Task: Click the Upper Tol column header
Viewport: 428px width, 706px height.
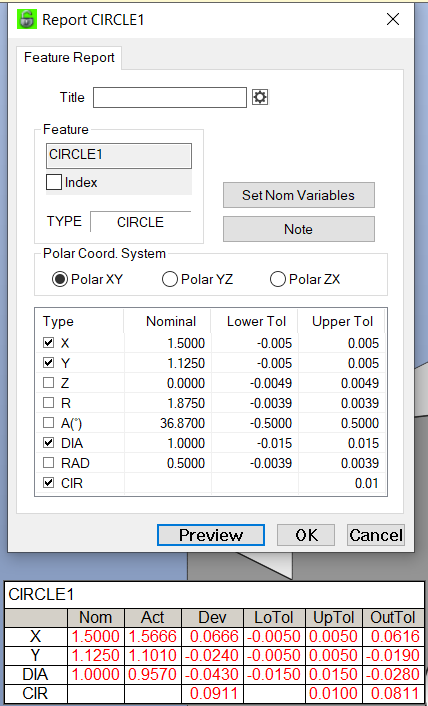Action: coord(342,321)
